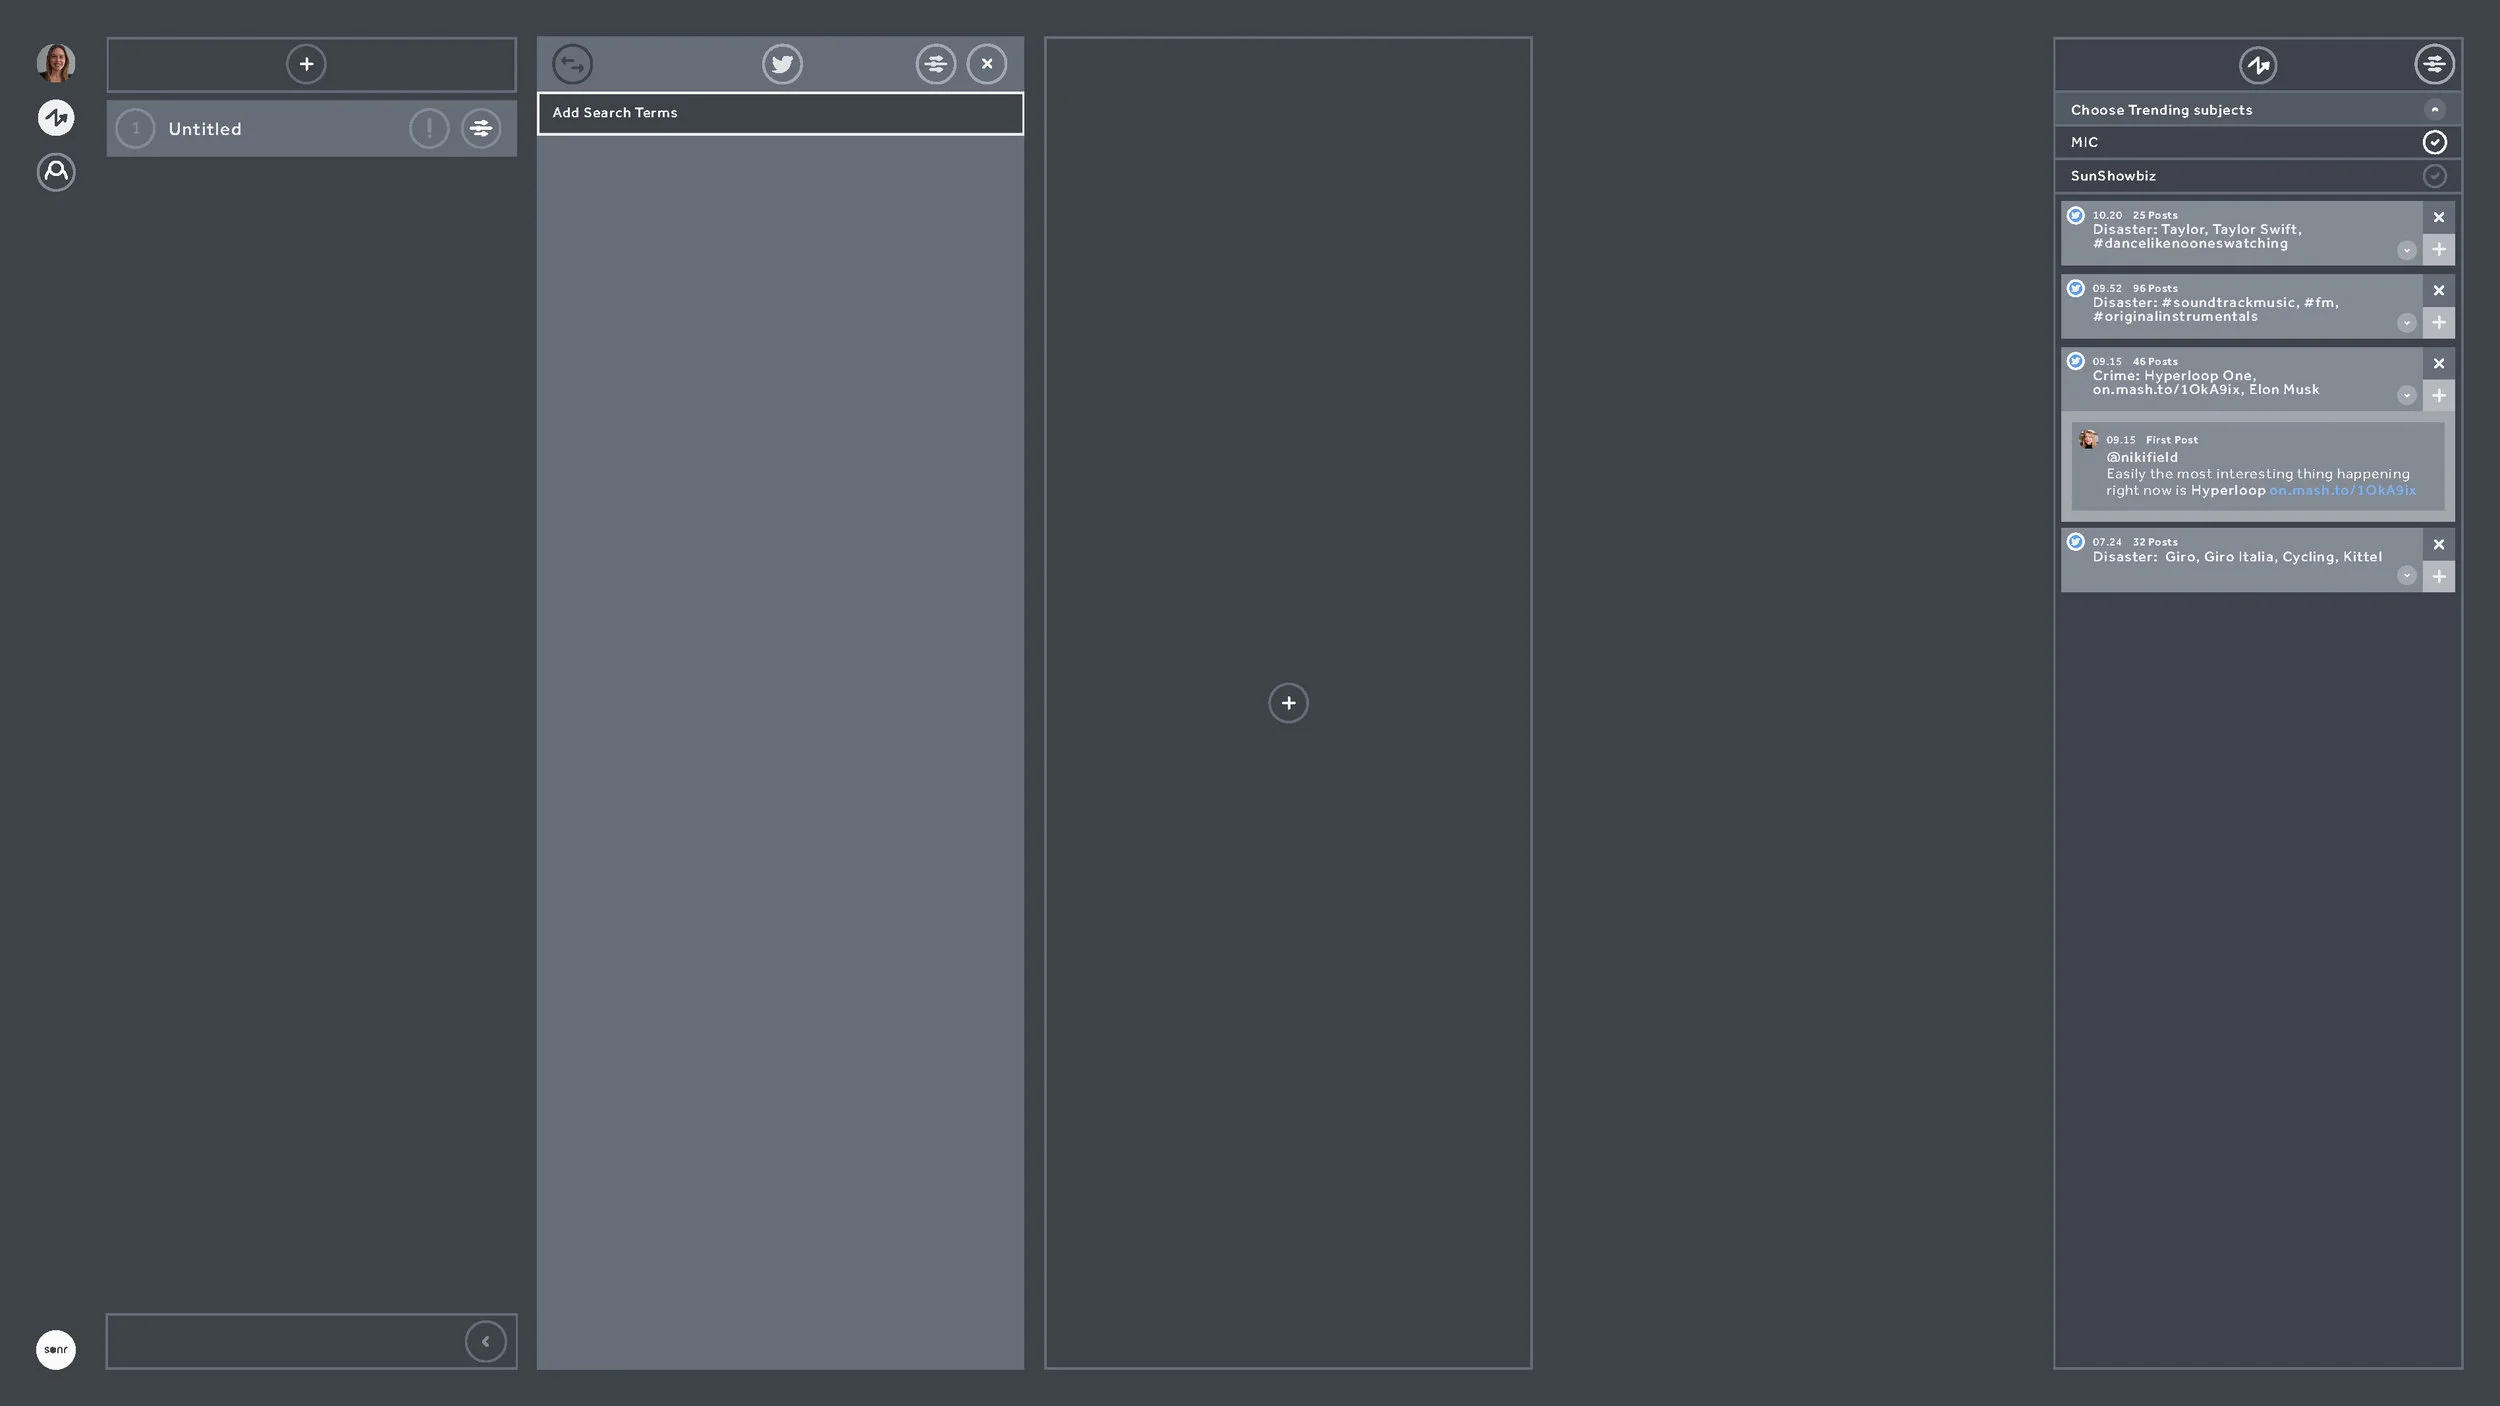
Task: Expand the Taylor Swift trending item
Action: 2406,250
